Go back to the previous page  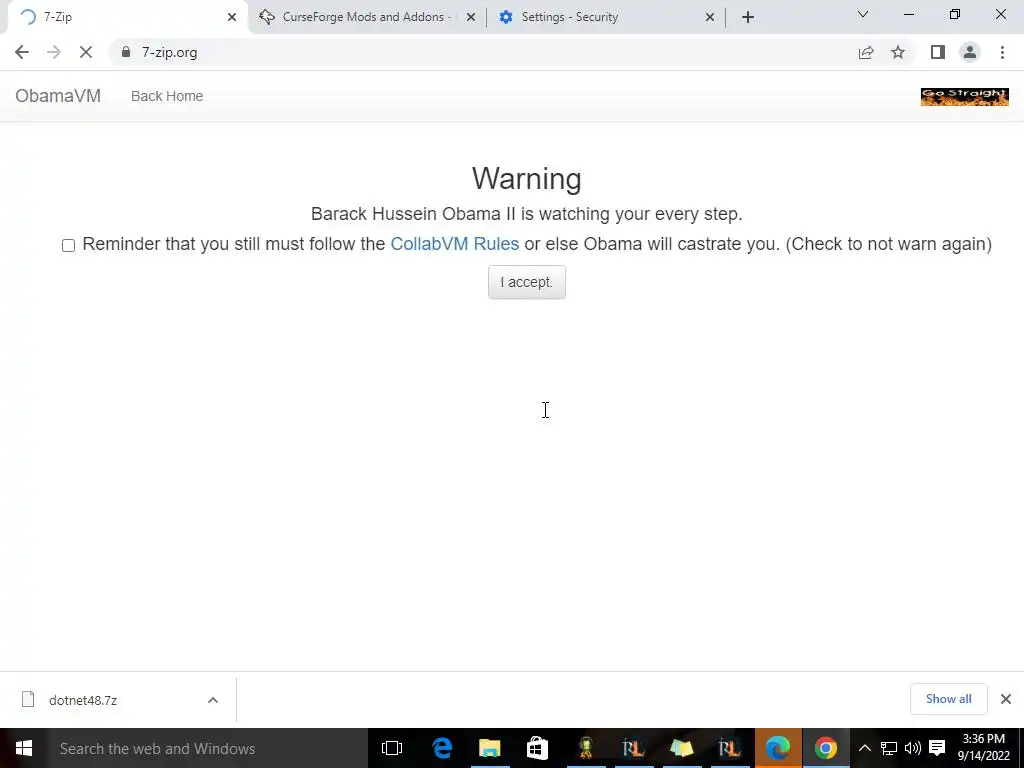pyautogui.click(x=22, y=52)
